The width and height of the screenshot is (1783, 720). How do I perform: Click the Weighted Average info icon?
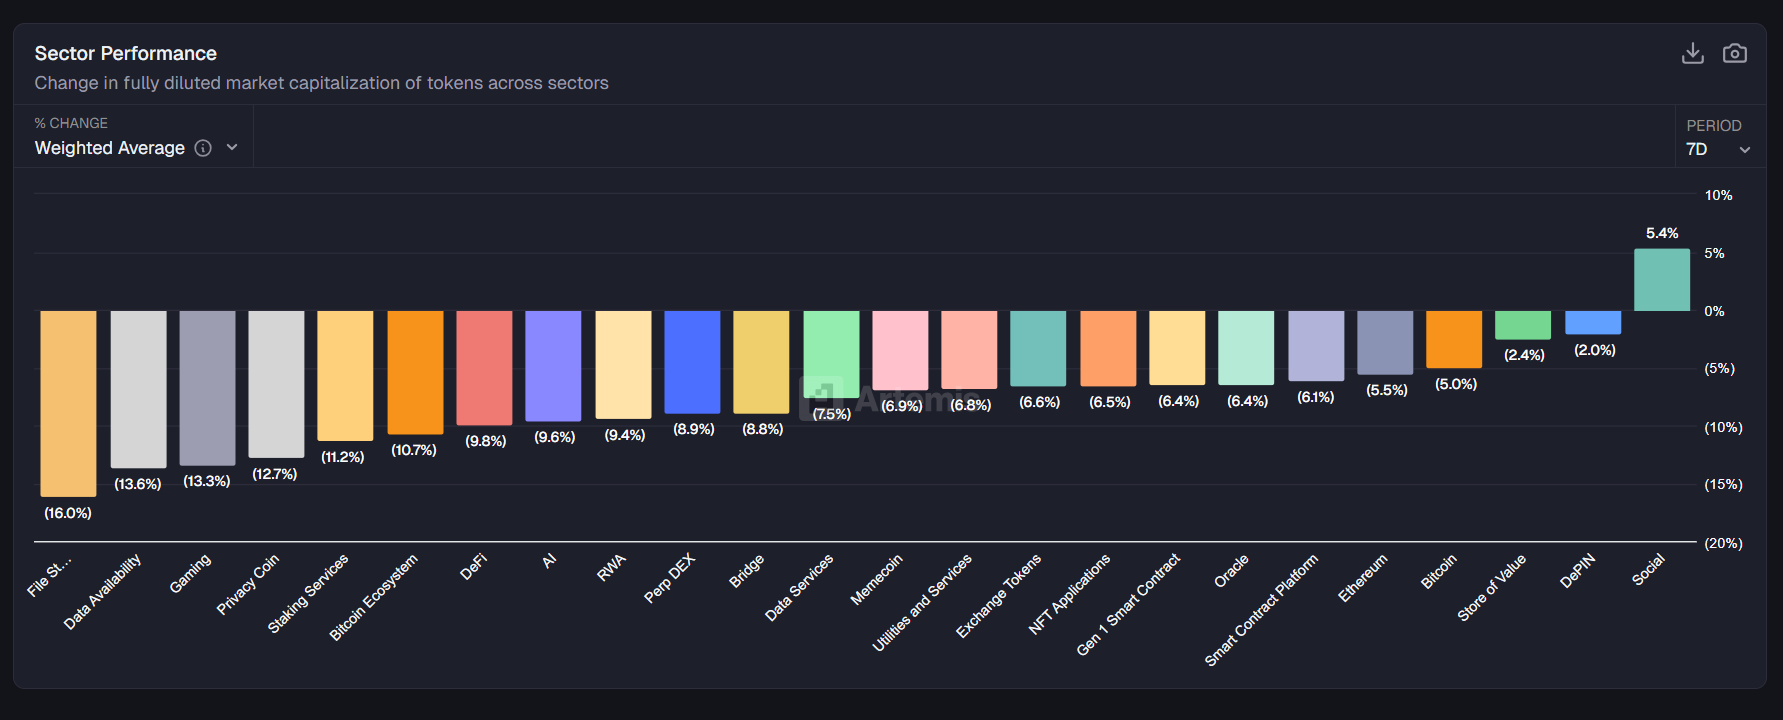(203, 148)
